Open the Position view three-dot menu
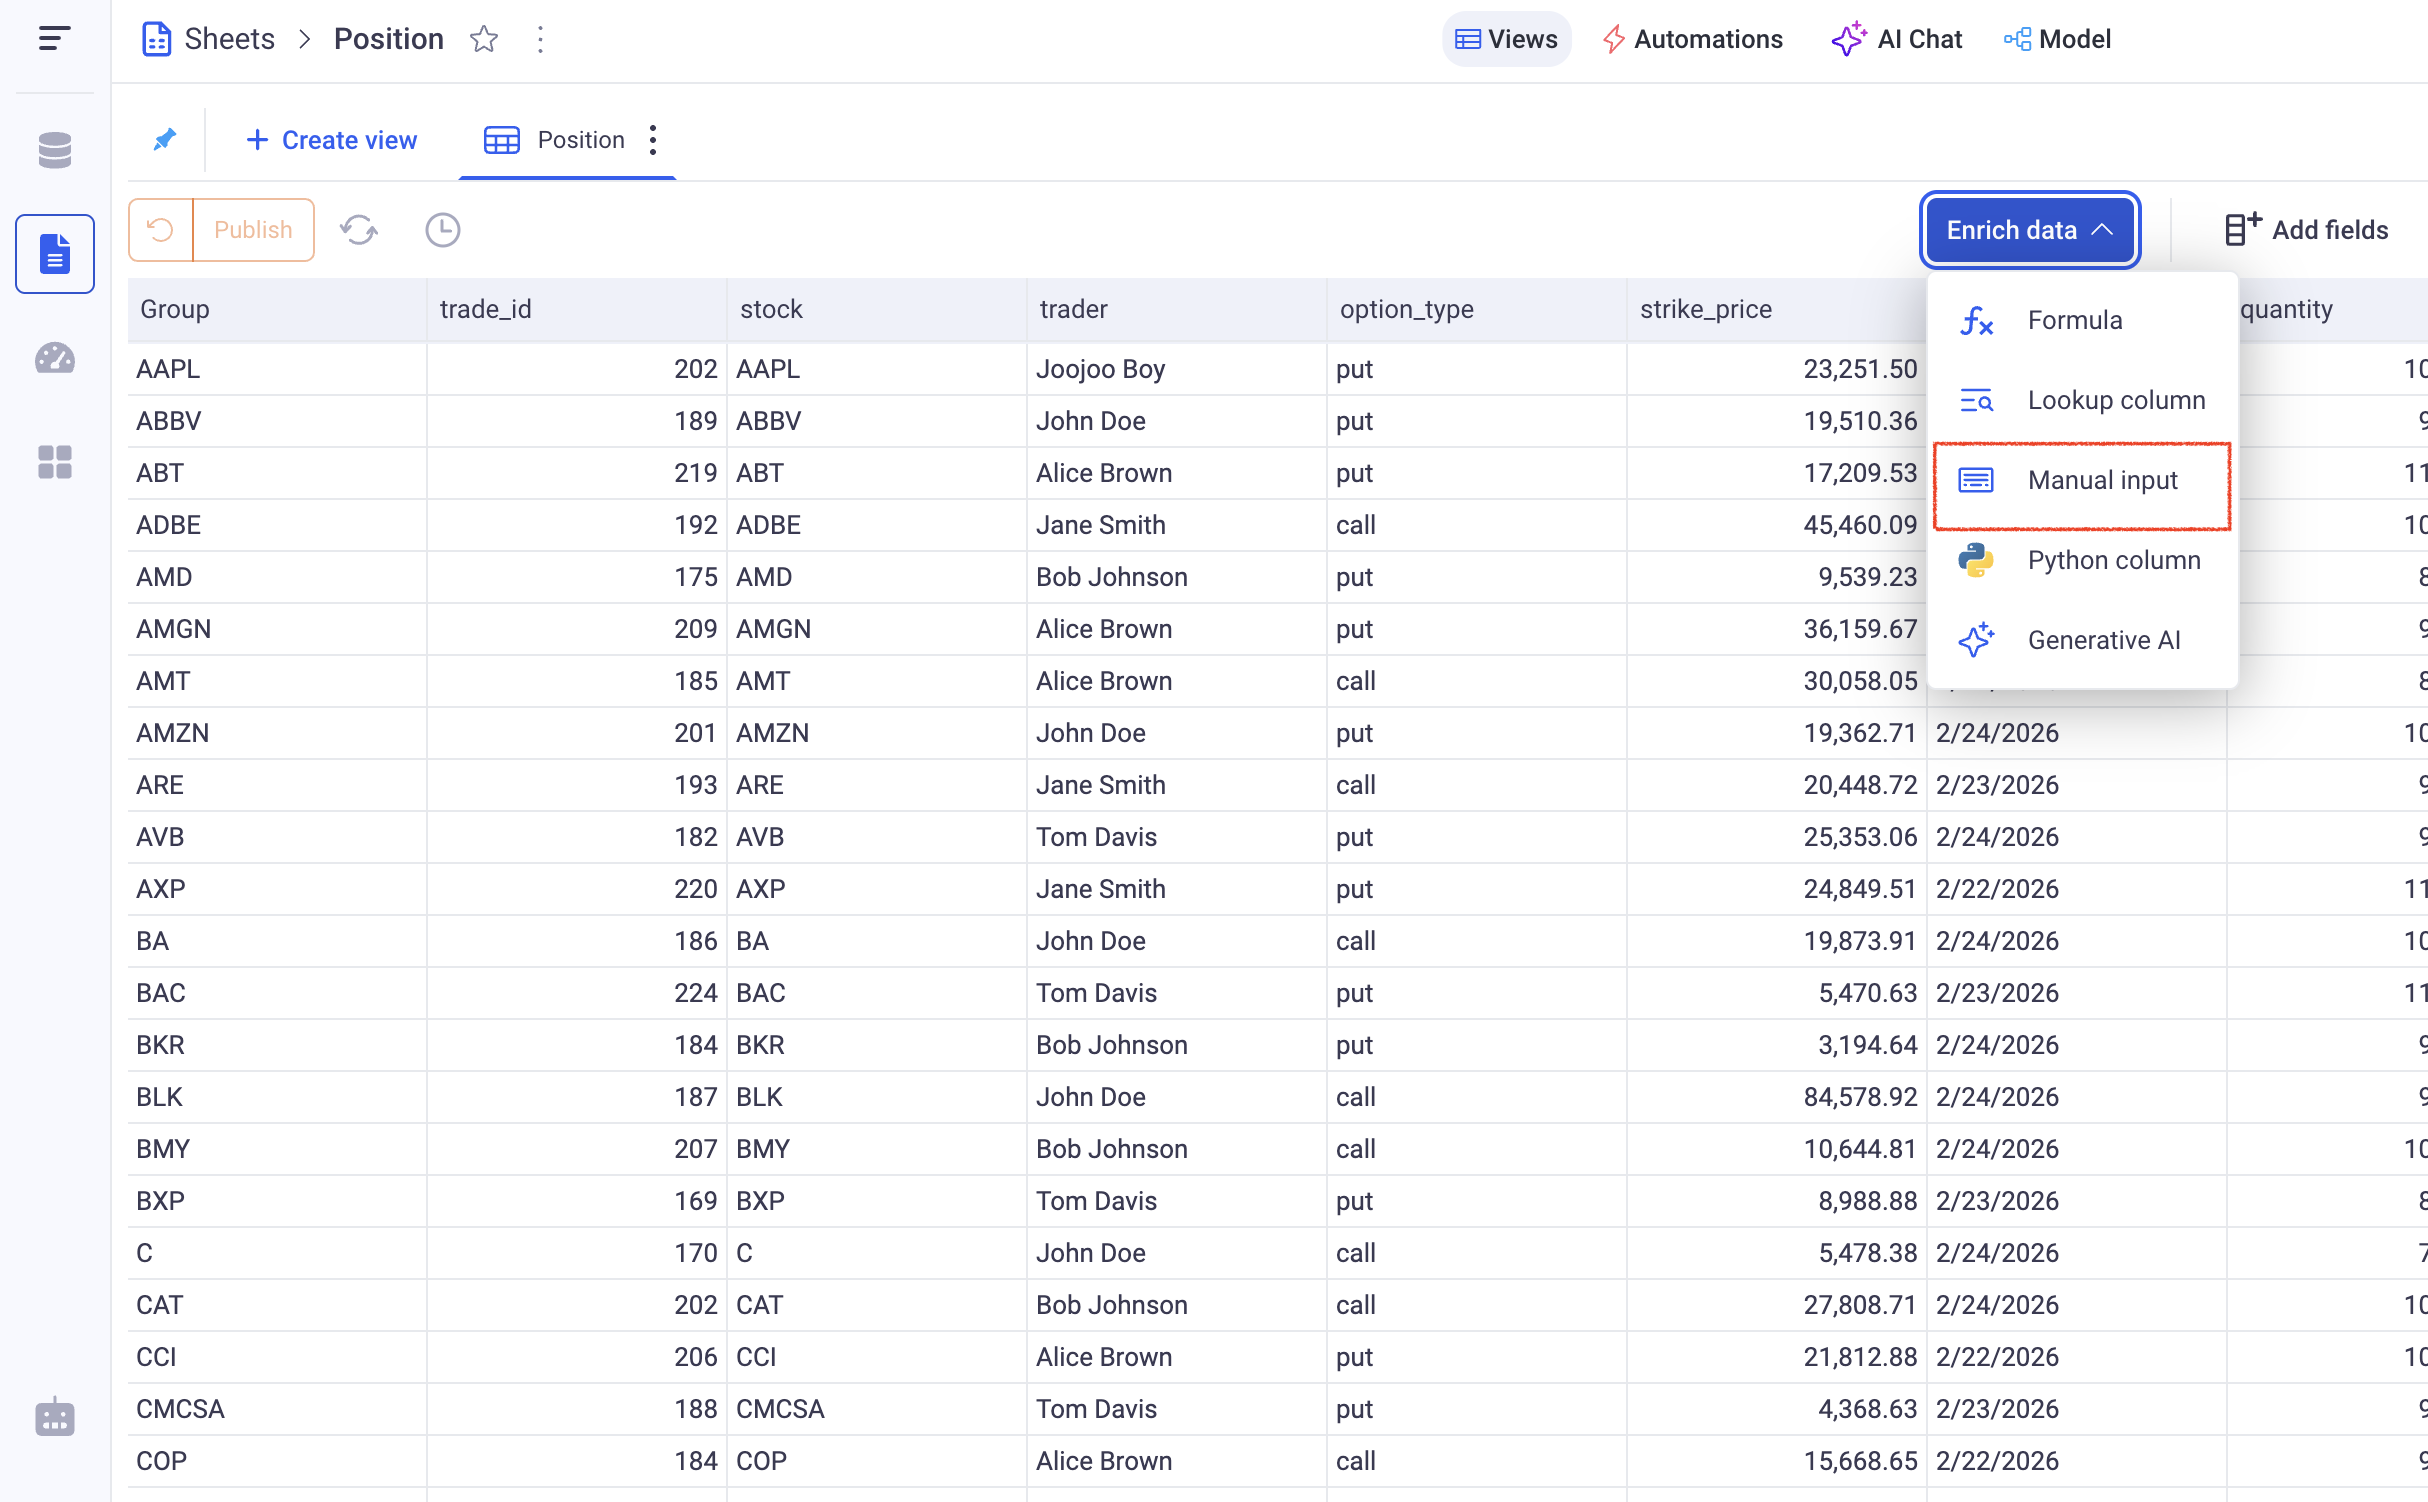 point(653,140)
